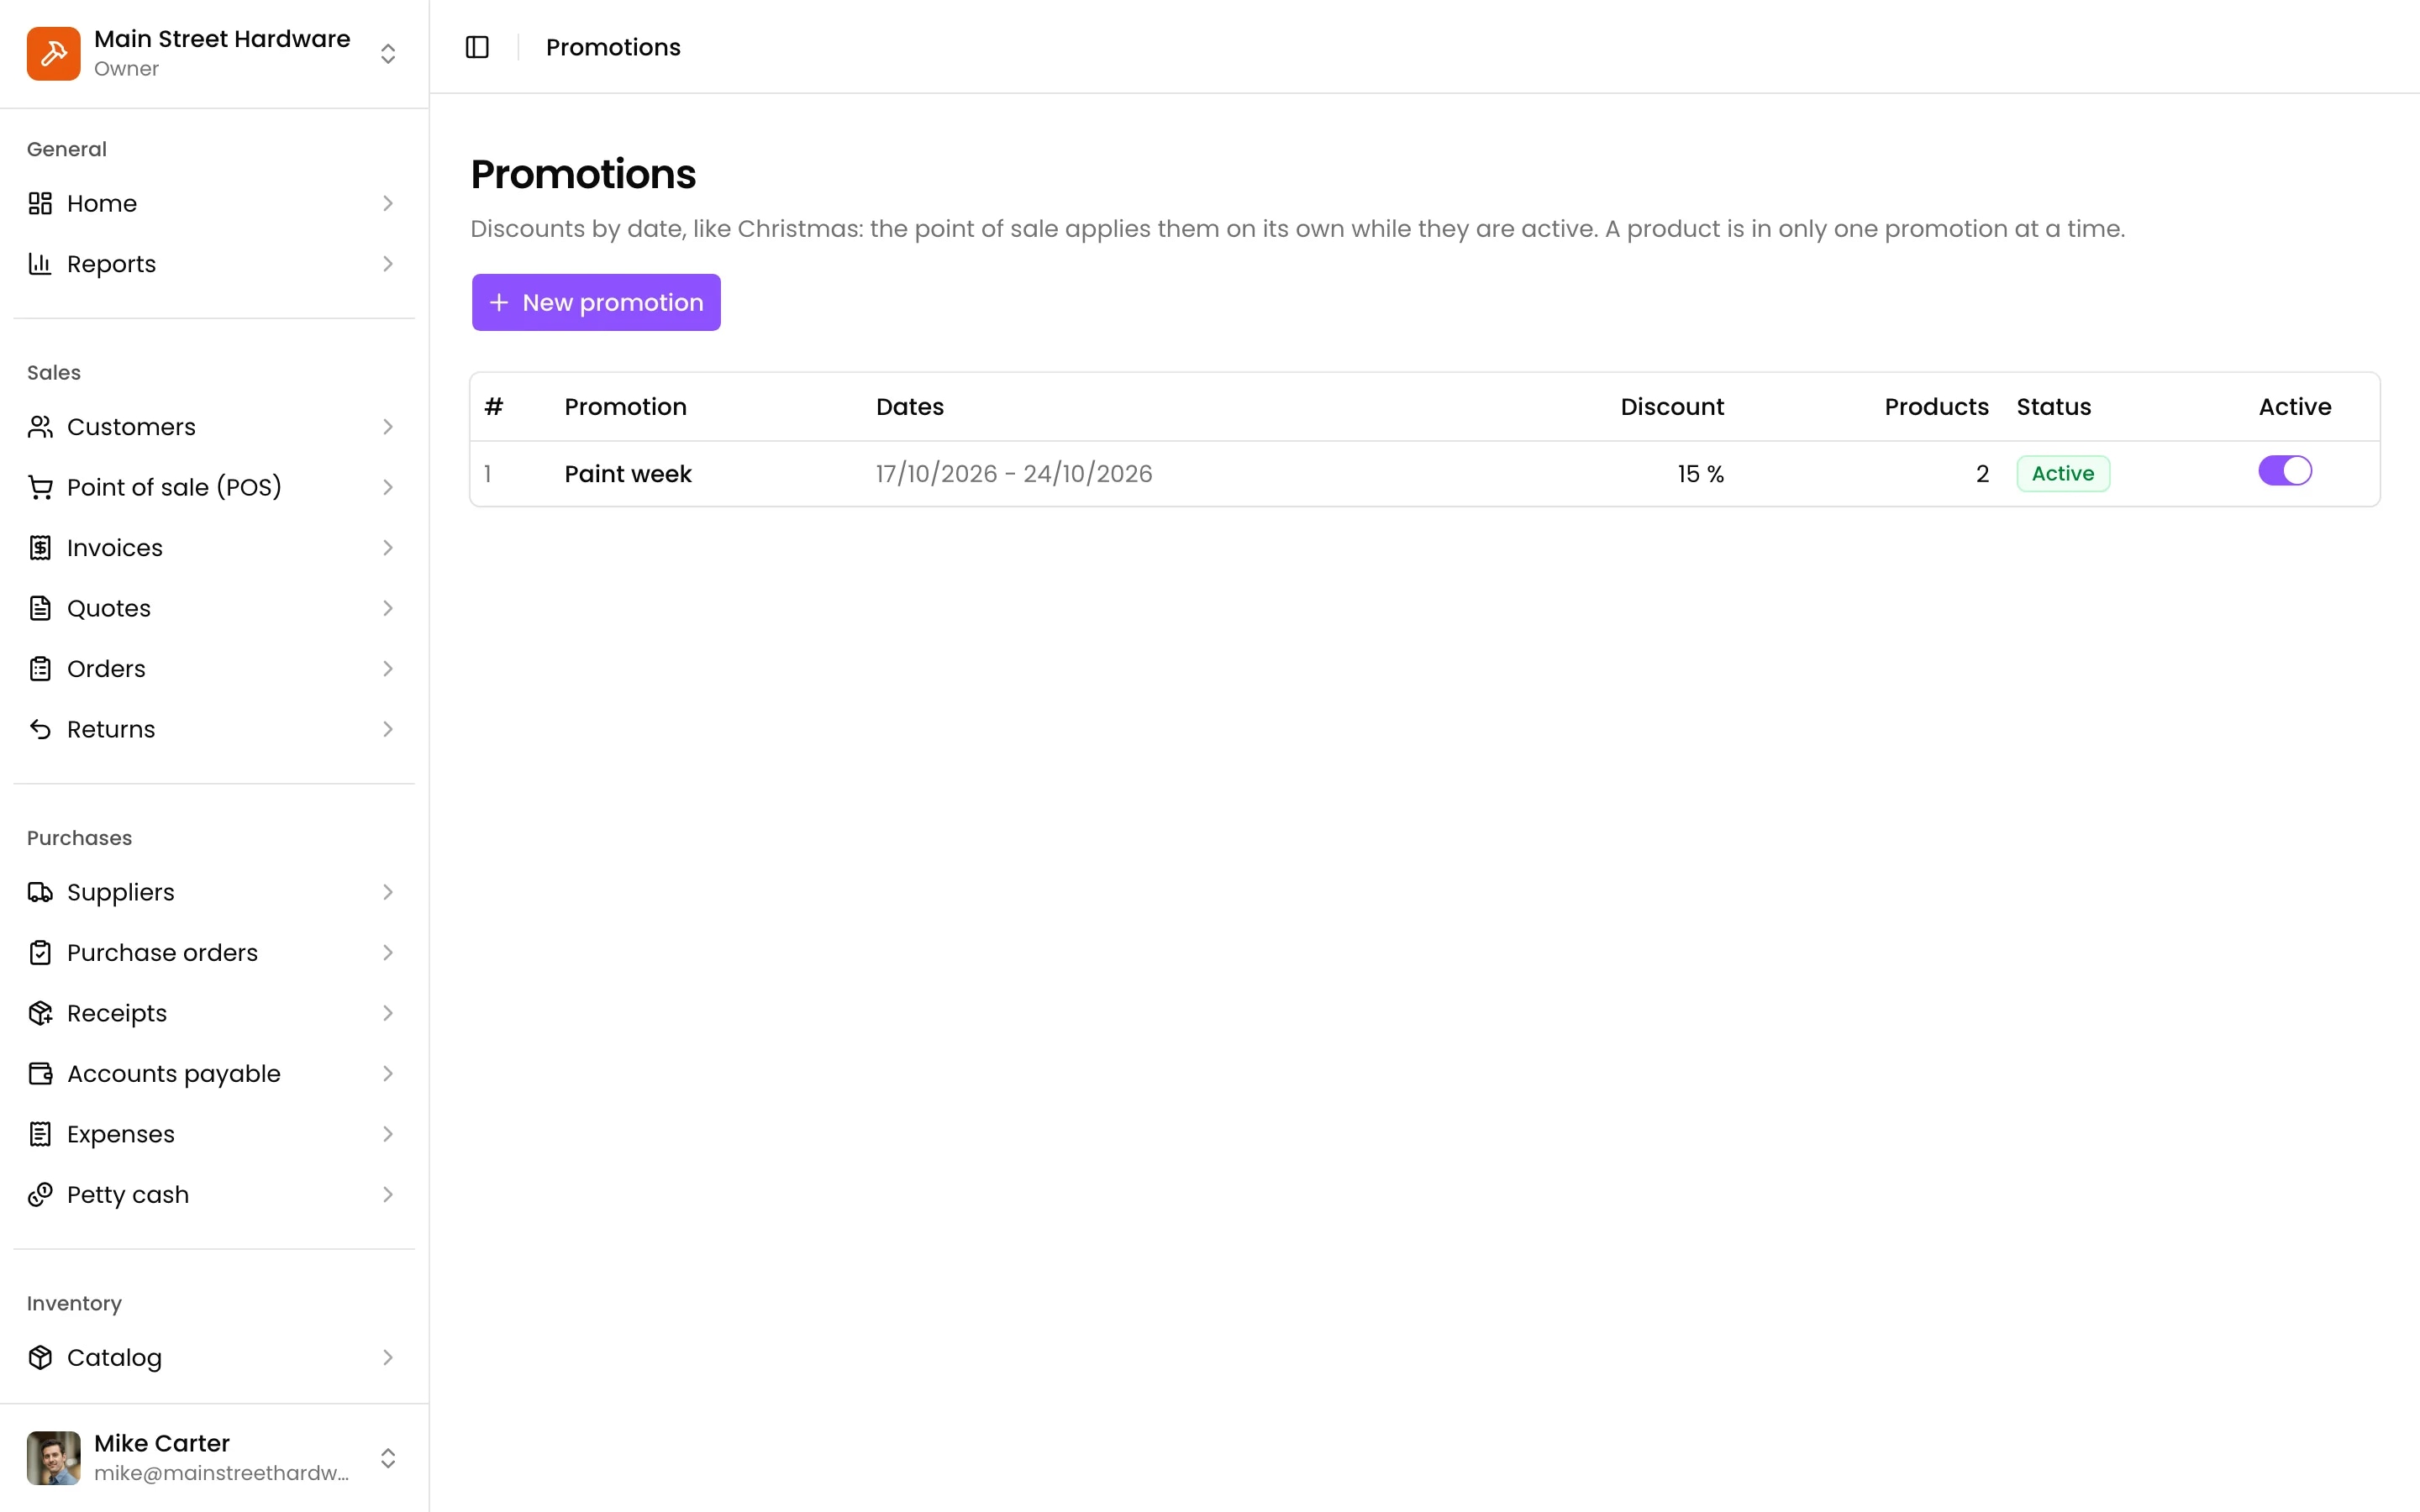Click the Orders clipboard icon
This screenshot has width=2420, height=1512.
pyautogui.click(x=40, y=669)
